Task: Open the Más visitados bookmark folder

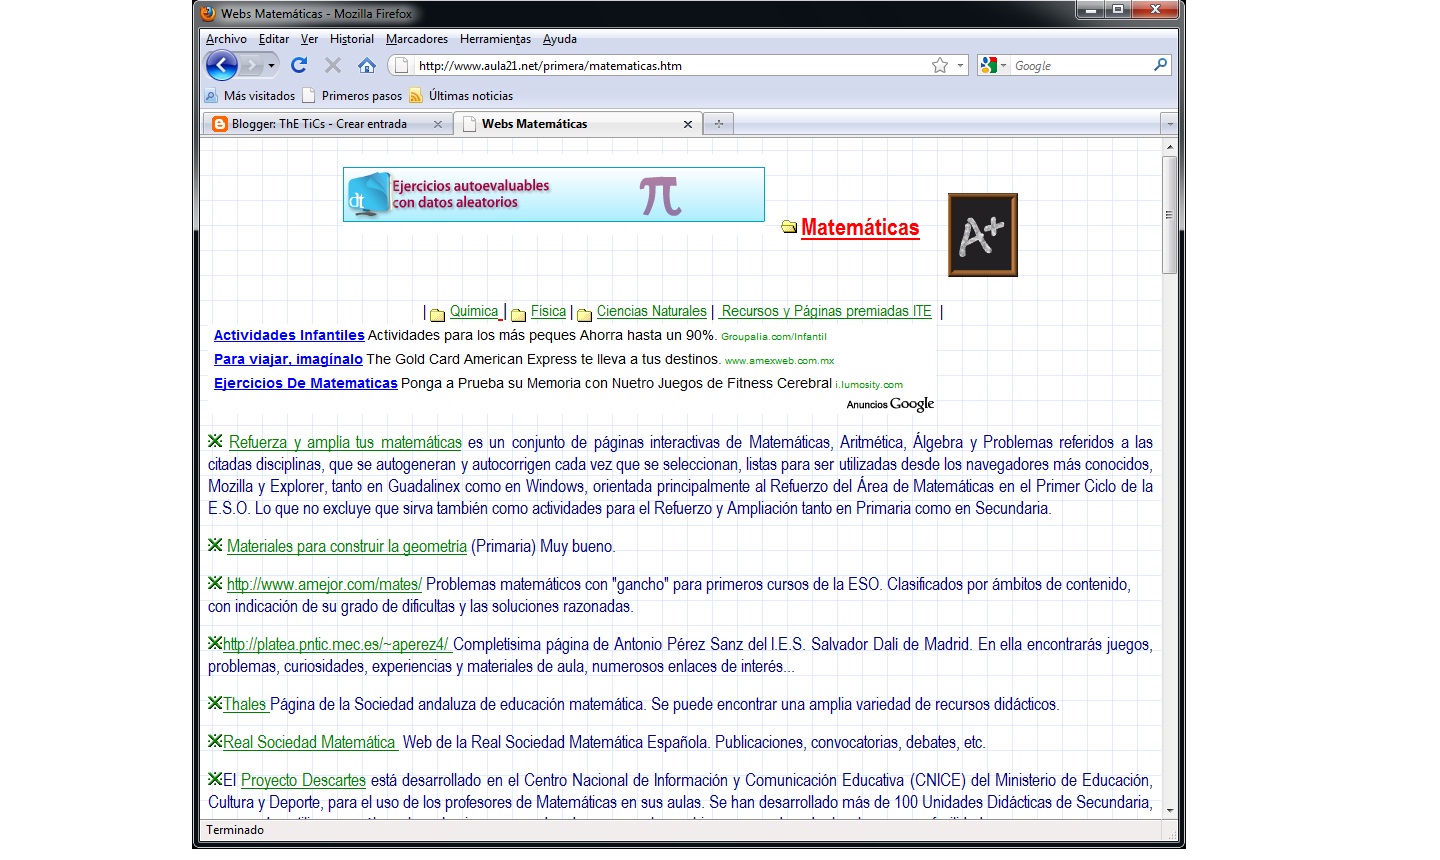Action: point(250,96)
